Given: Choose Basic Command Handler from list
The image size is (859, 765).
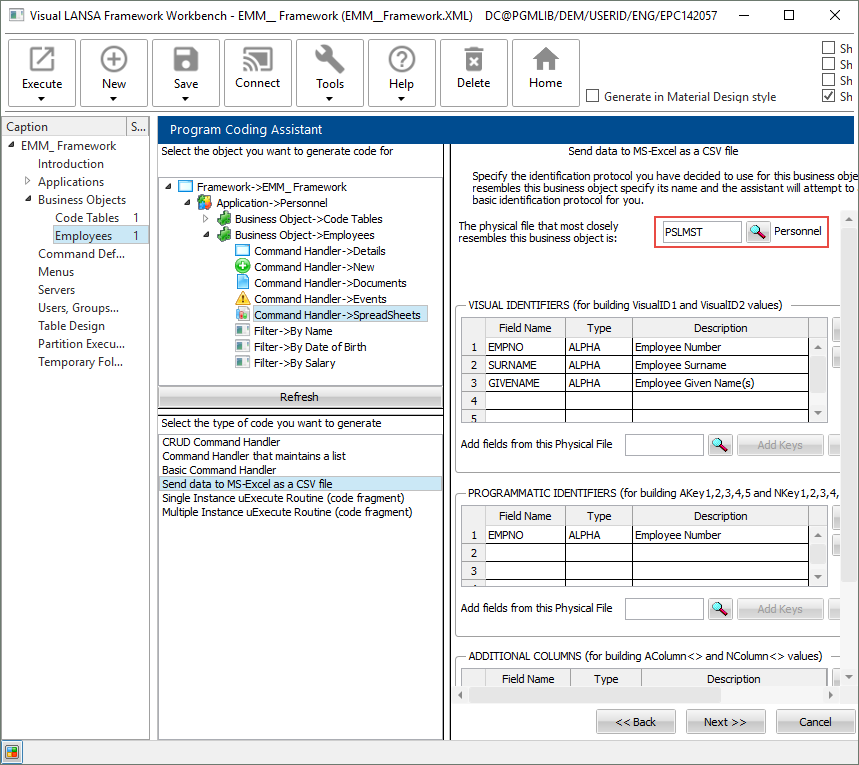Looking at the screenshot, I should tap(219, 470).
